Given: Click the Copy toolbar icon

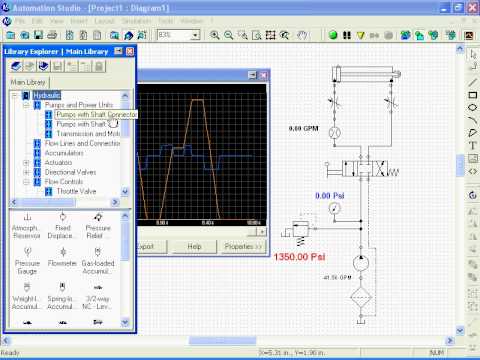Looking at the screenshot, I should [x=83, y=35].
